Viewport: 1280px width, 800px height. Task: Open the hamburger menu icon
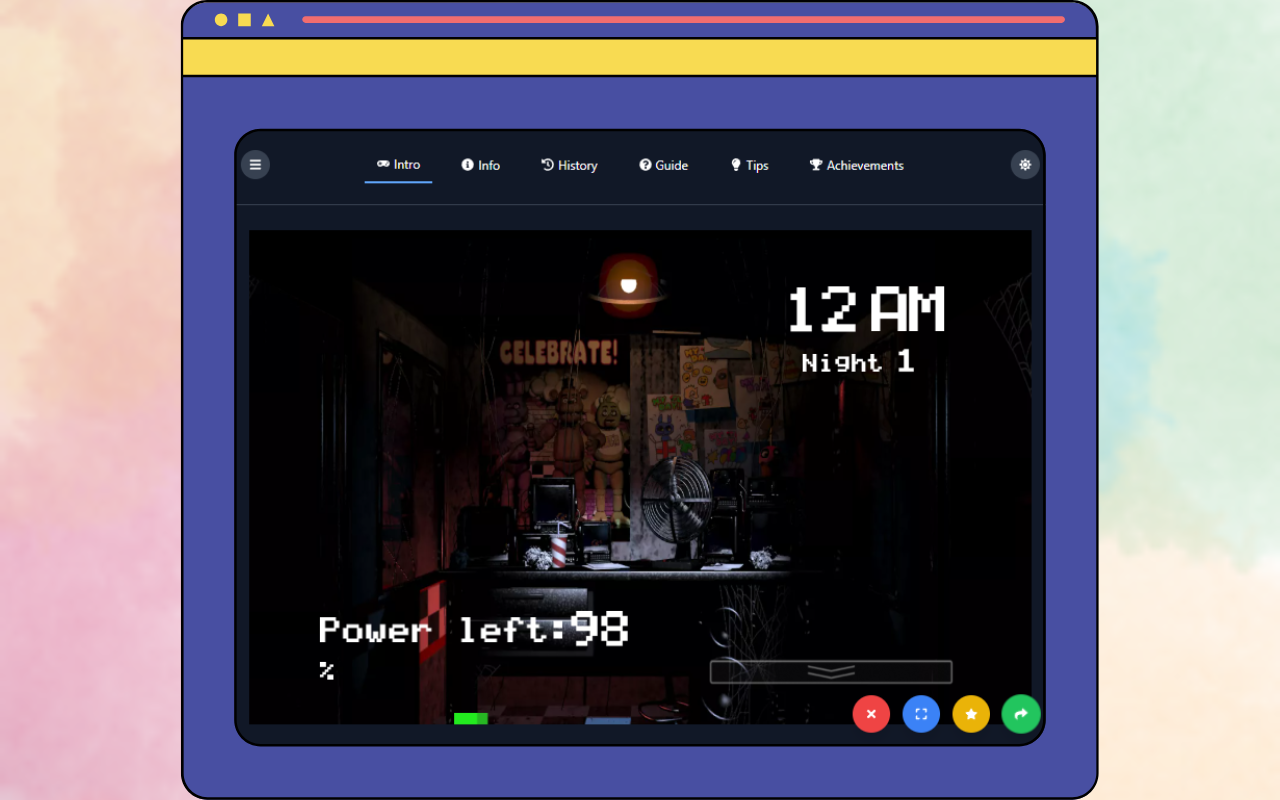(x=256, y=164)
